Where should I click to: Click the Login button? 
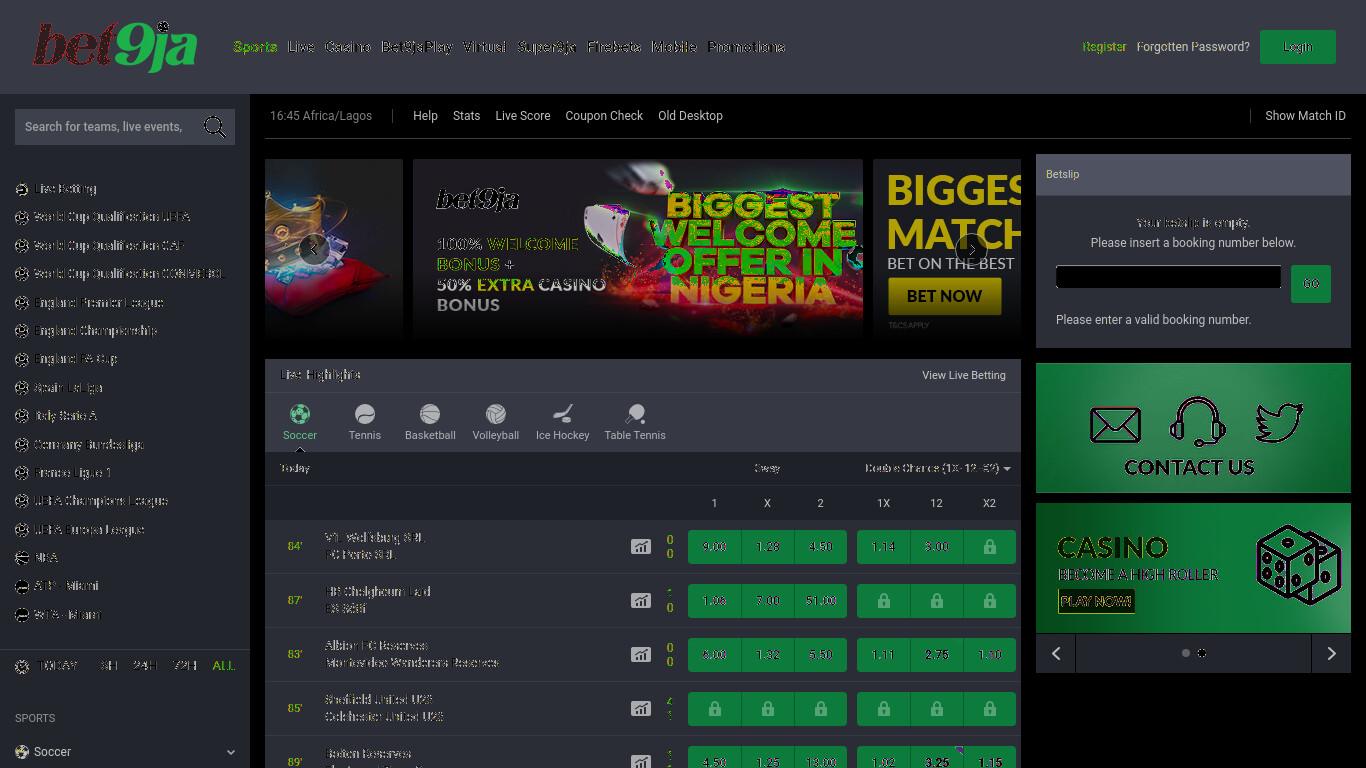pos(1298,47)
